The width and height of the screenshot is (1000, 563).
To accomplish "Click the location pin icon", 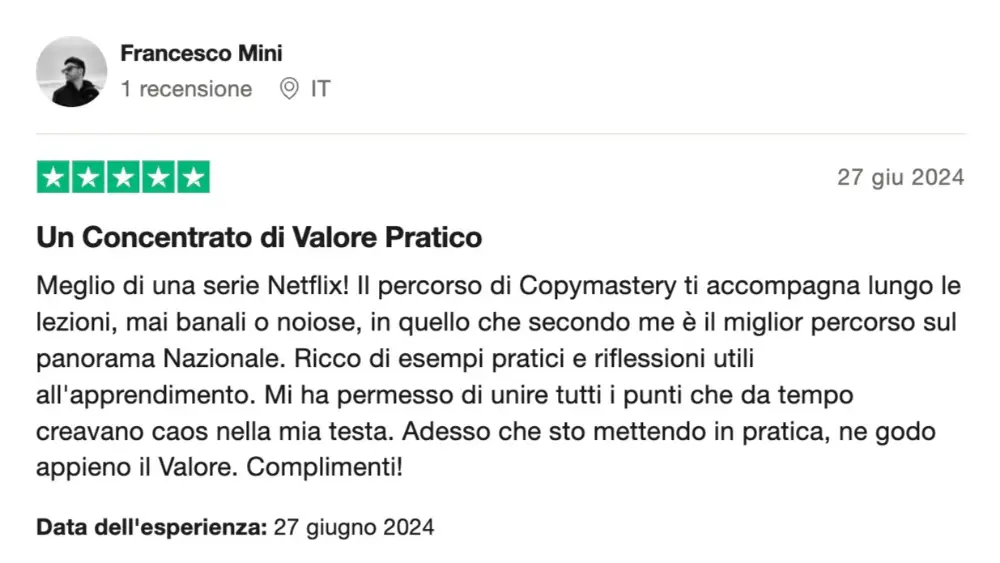I will (x=289, y=89).
